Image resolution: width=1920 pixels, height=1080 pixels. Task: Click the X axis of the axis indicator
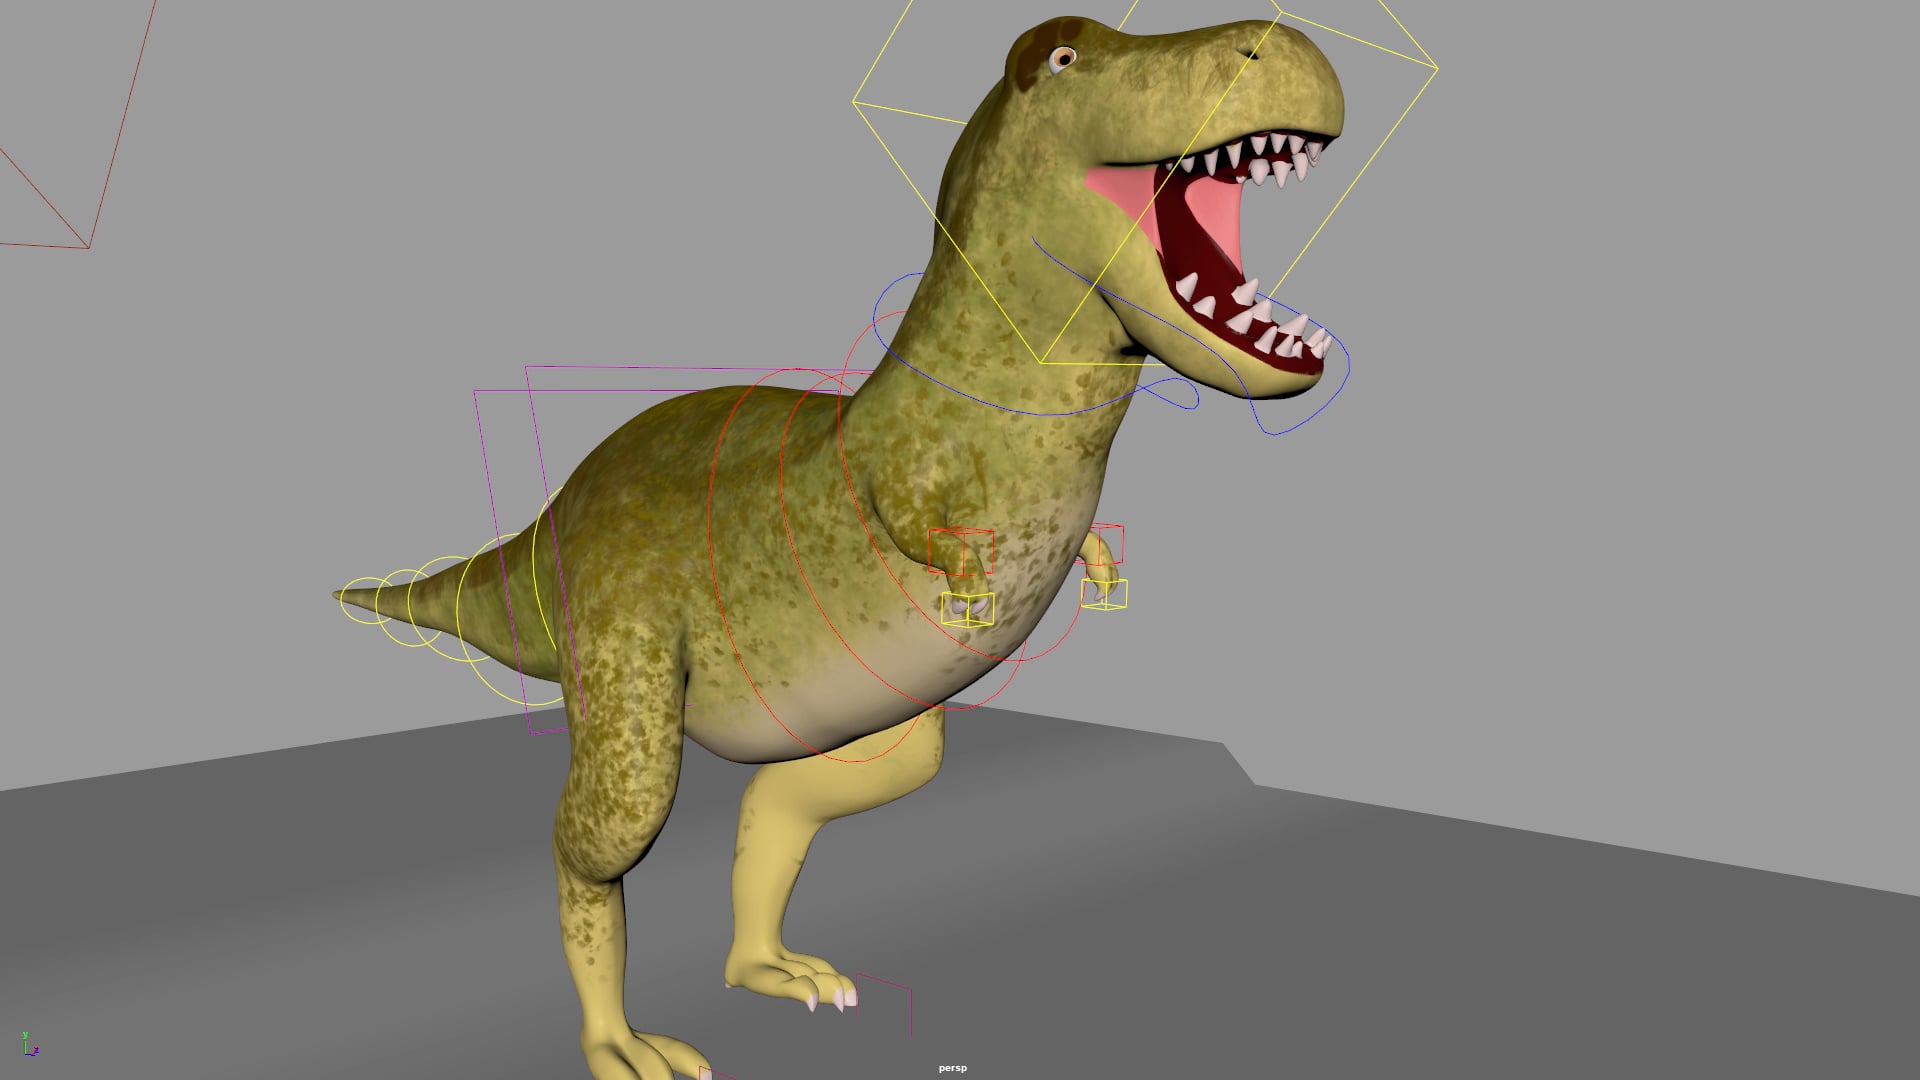tap(38, 1046)
